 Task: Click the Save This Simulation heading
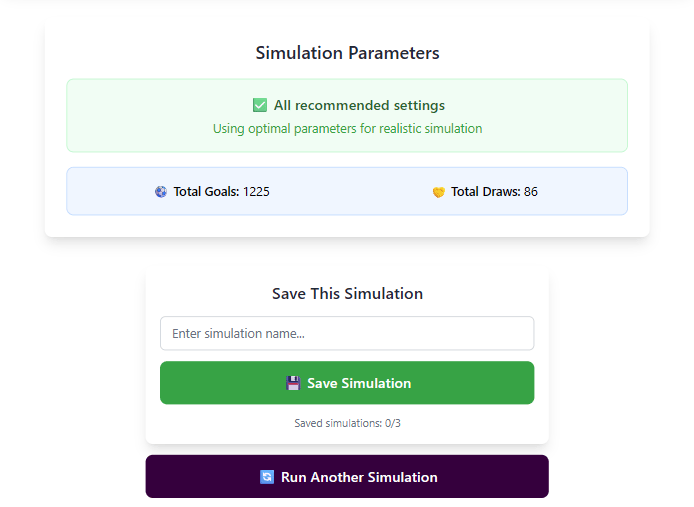click(347, 294)
